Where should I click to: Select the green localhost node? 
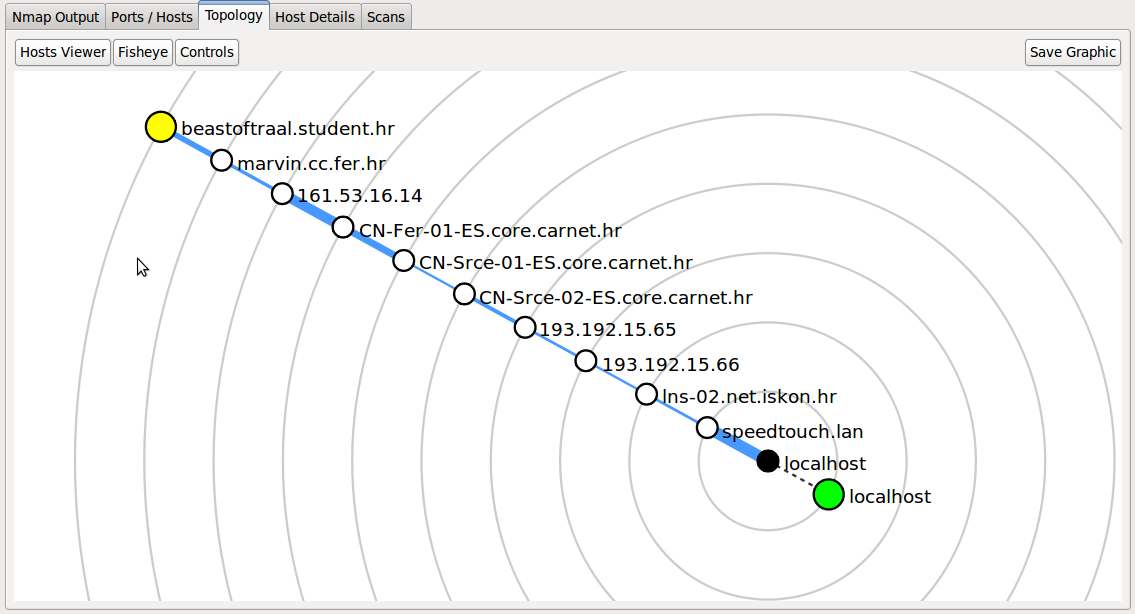point(829,495)
